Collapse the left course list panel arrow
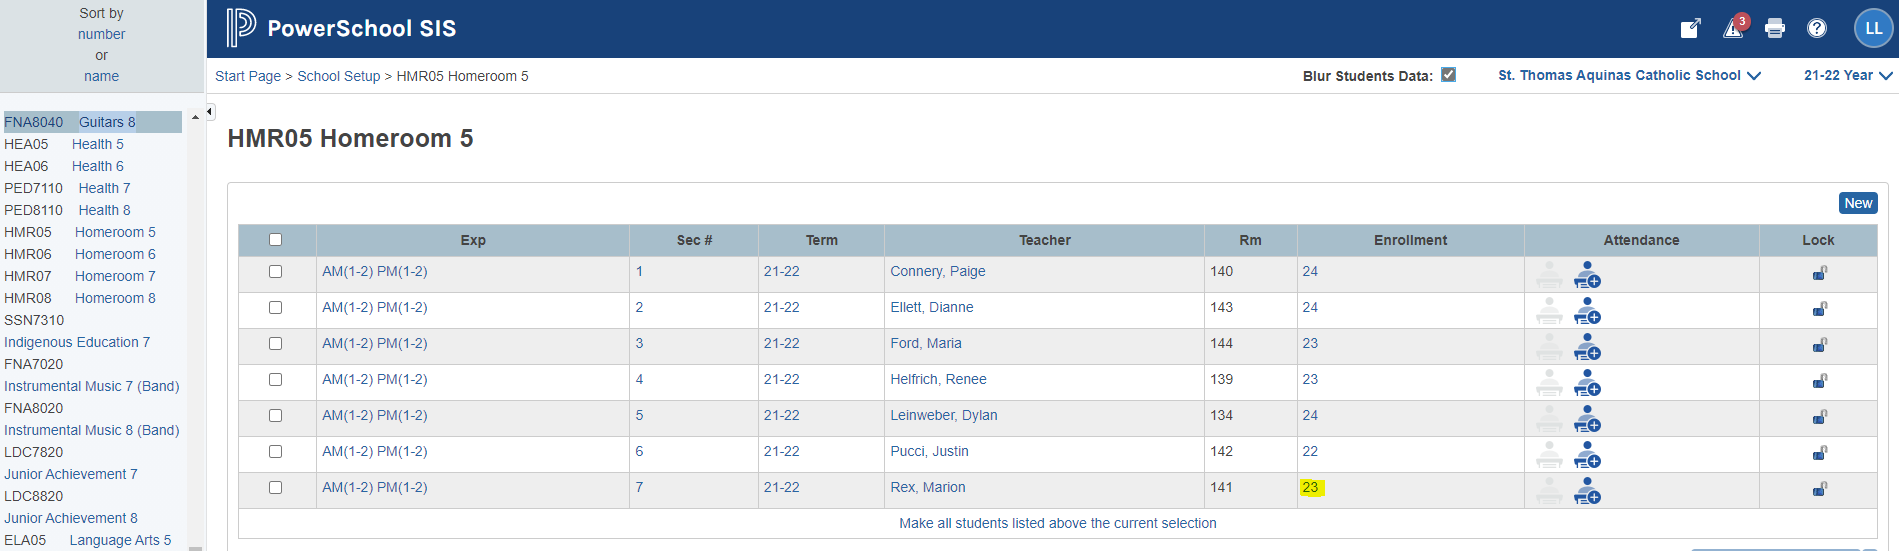Screen dimensions: 1899x551 click(x=210, y=112)
